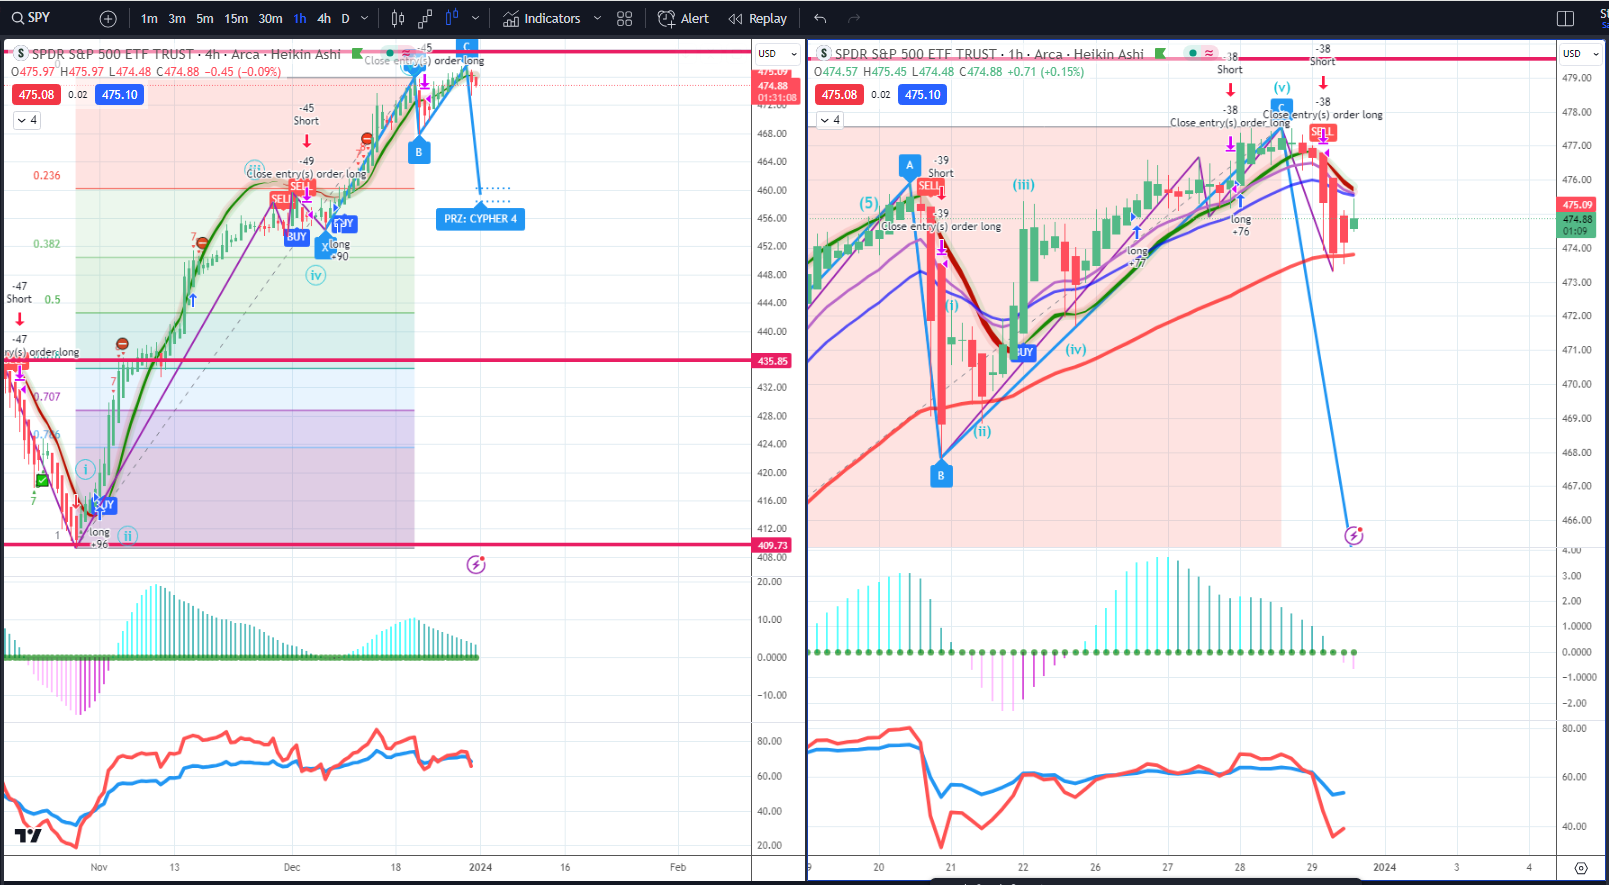Switch to the 3m interval

tap(177, 18)
